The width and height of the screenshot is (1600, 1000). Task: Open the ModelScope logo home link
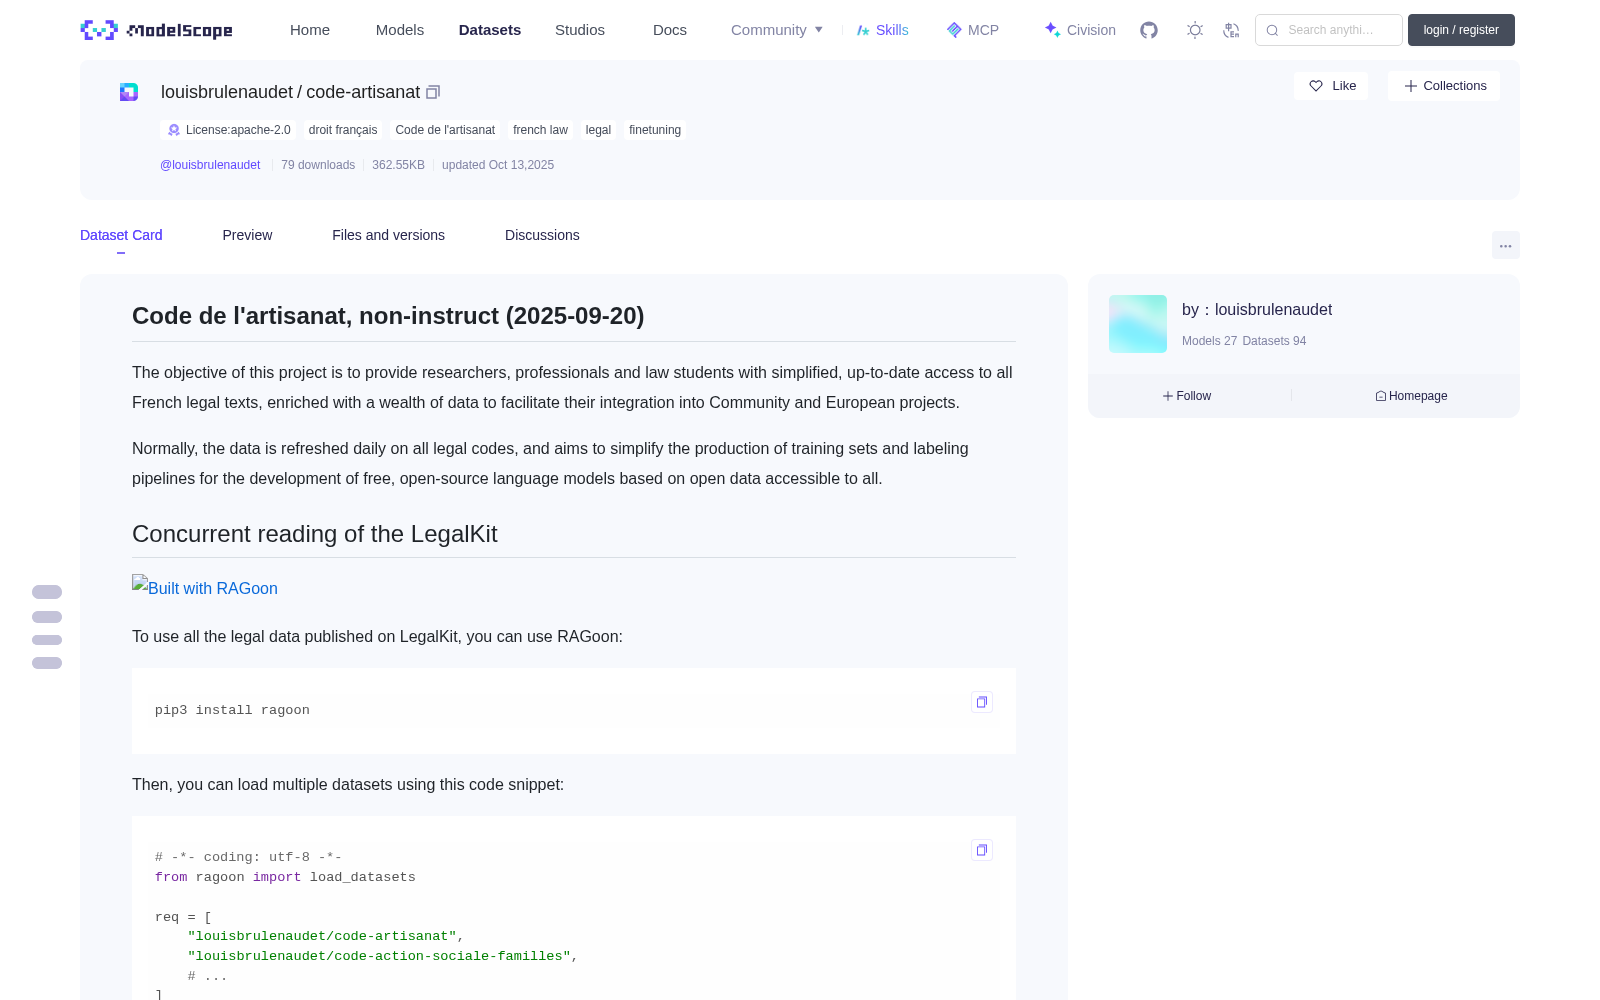(x=156, y=30)
